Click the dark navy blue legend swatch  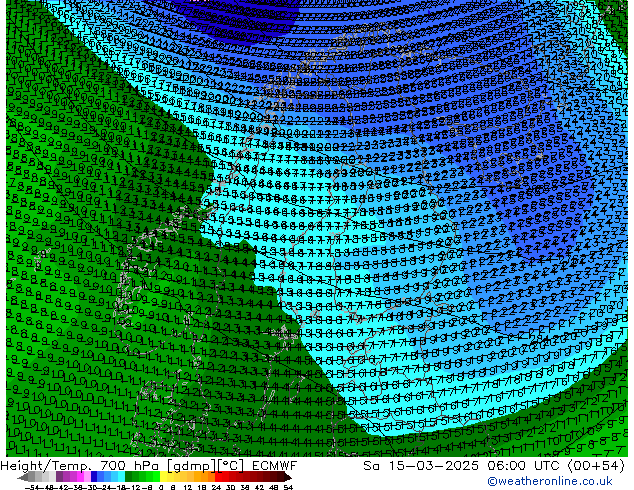pos(94,477)
